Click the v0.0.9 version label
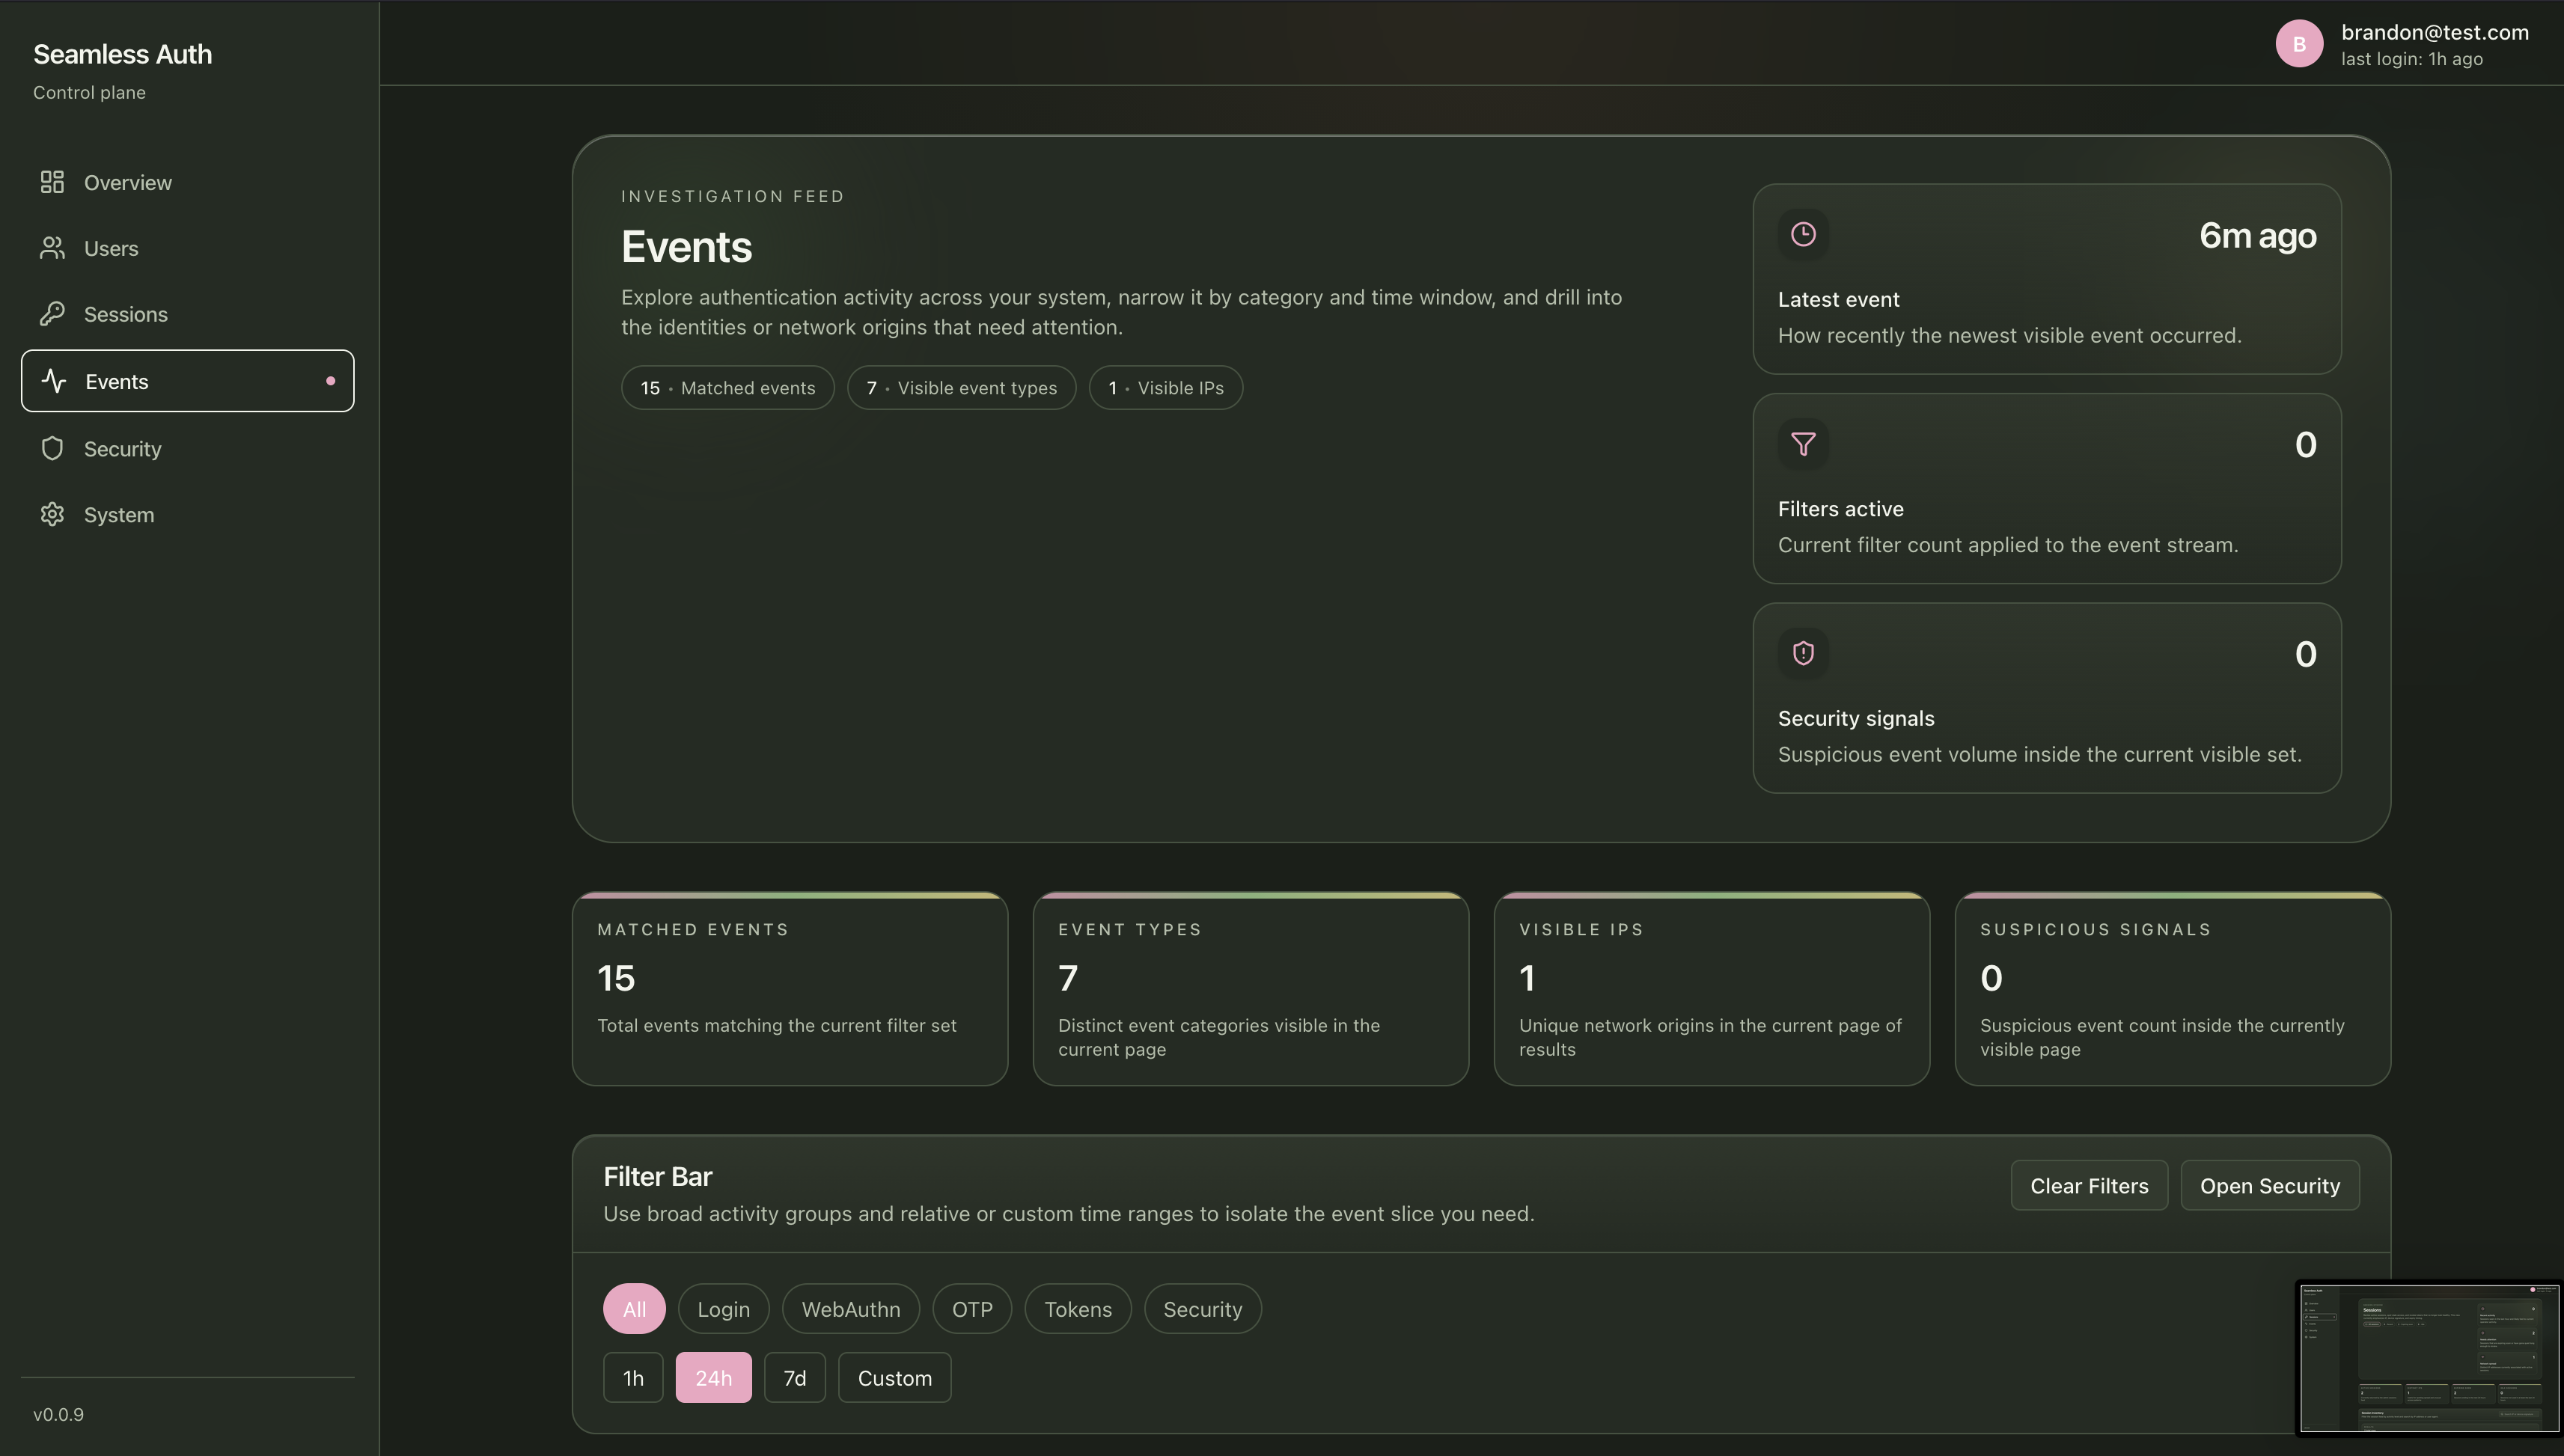Image resolution: width=2564 pixels, height=1456 pixels. 58,1414
